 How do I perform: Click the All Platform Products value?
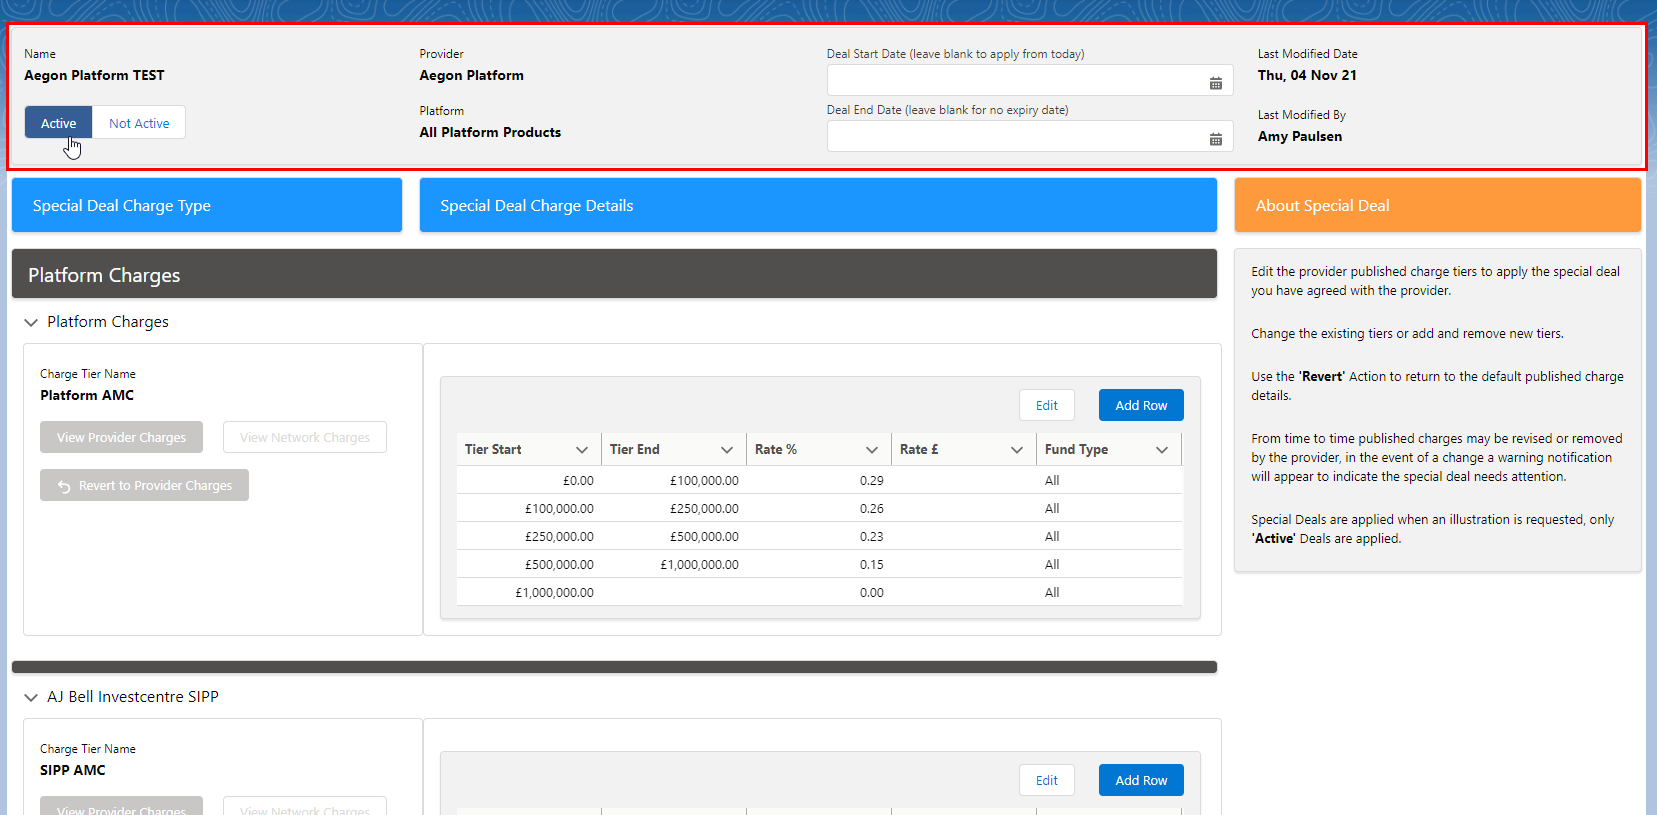(490, 132)
